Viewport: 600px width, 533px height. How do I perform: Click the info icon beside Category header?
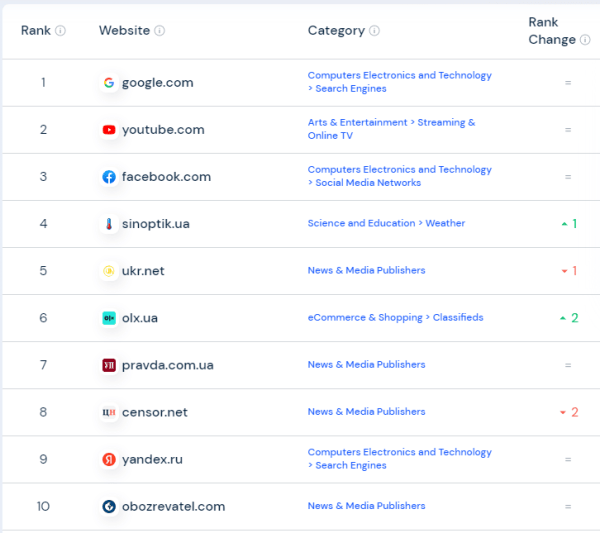pos(374,31)
